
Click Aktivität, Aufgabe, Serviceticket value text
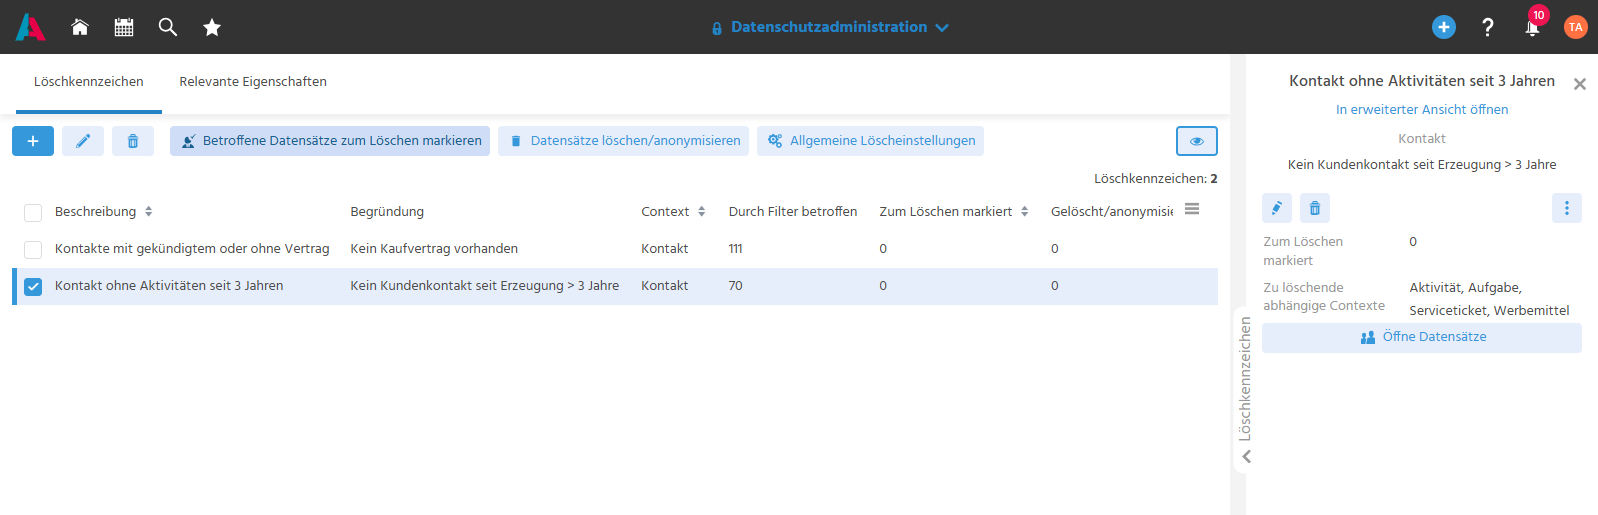[x=1489, y=299]
